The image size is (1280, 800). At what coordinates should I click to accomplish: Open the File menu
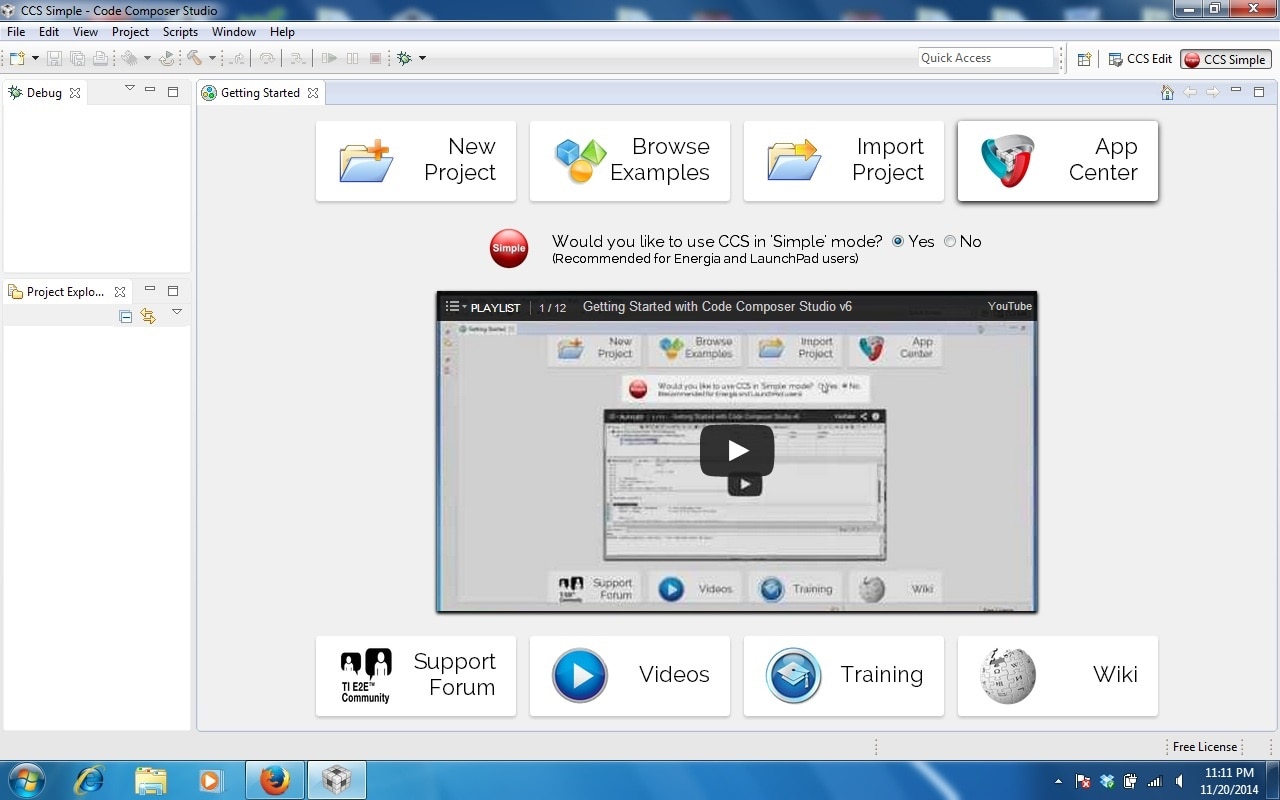pos(16,32)
